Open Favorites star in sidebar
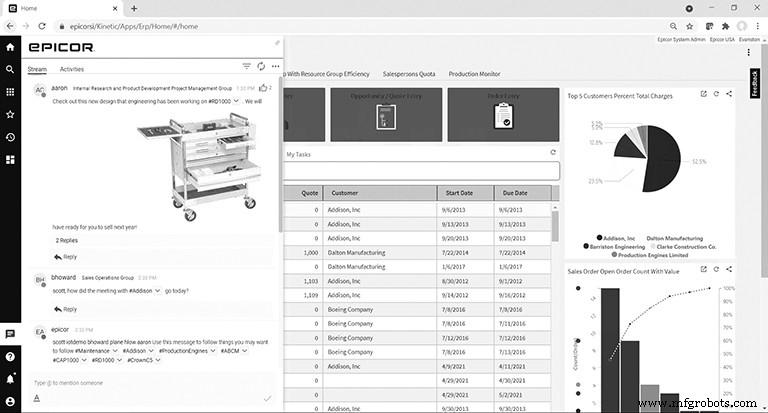The height and width of the screenshot is (413, 768). pos(10,115)
